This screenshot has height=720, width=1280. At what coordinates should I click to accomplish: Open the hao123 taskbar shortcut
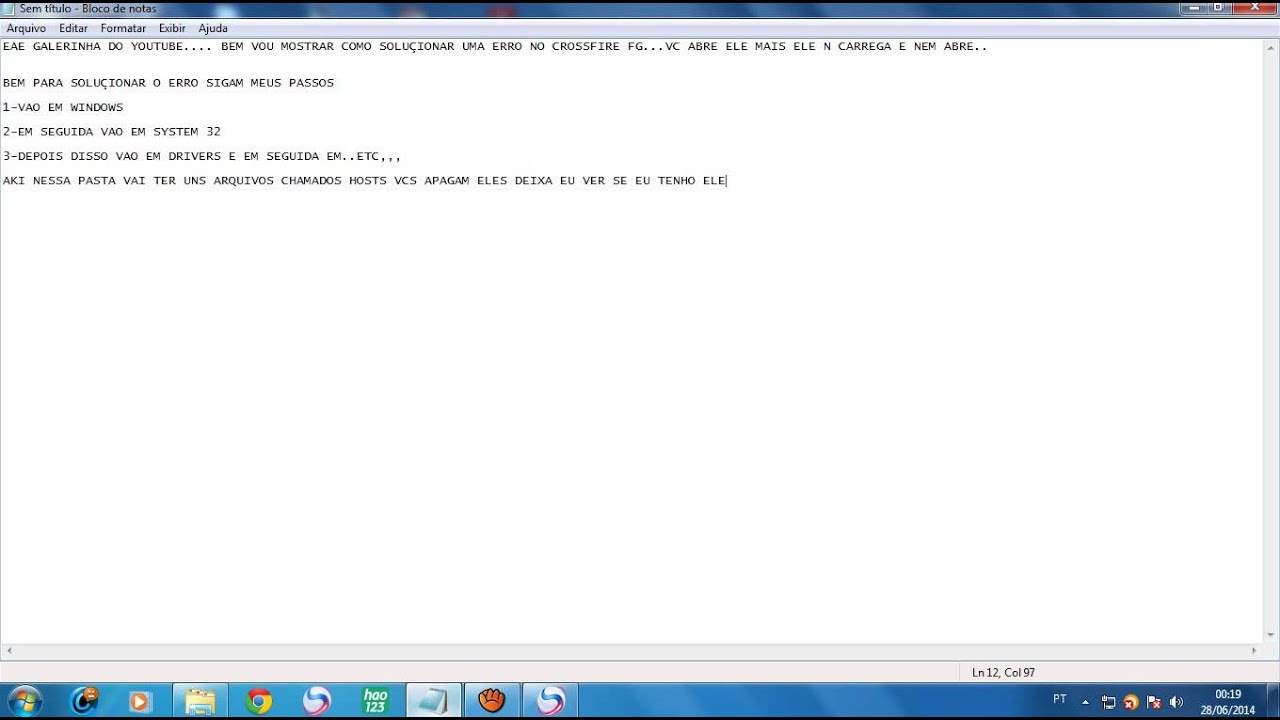click(x=375, y=701)
